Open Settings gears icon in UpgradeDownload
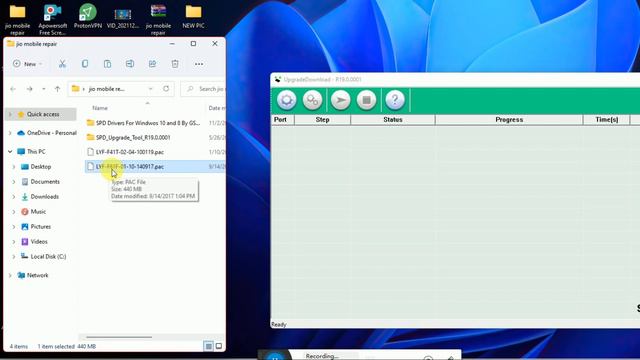 point(313,100)
